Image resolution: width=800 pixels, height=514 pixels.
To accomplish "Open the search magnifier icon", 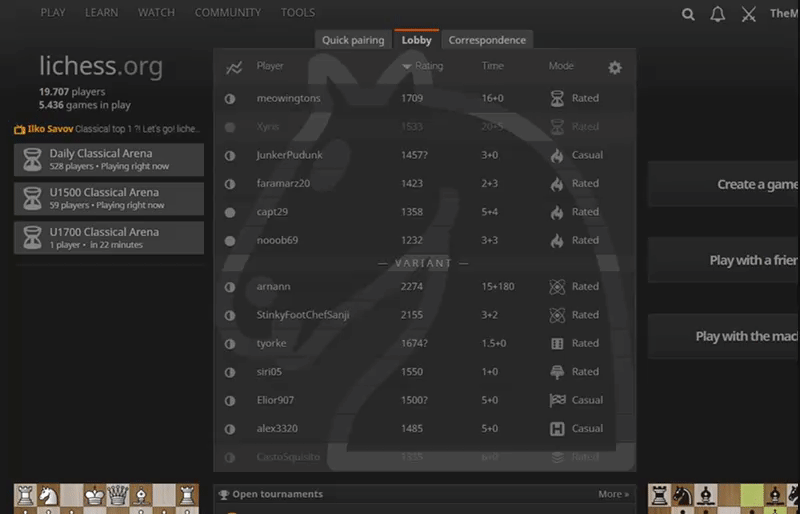I will 688,14.
